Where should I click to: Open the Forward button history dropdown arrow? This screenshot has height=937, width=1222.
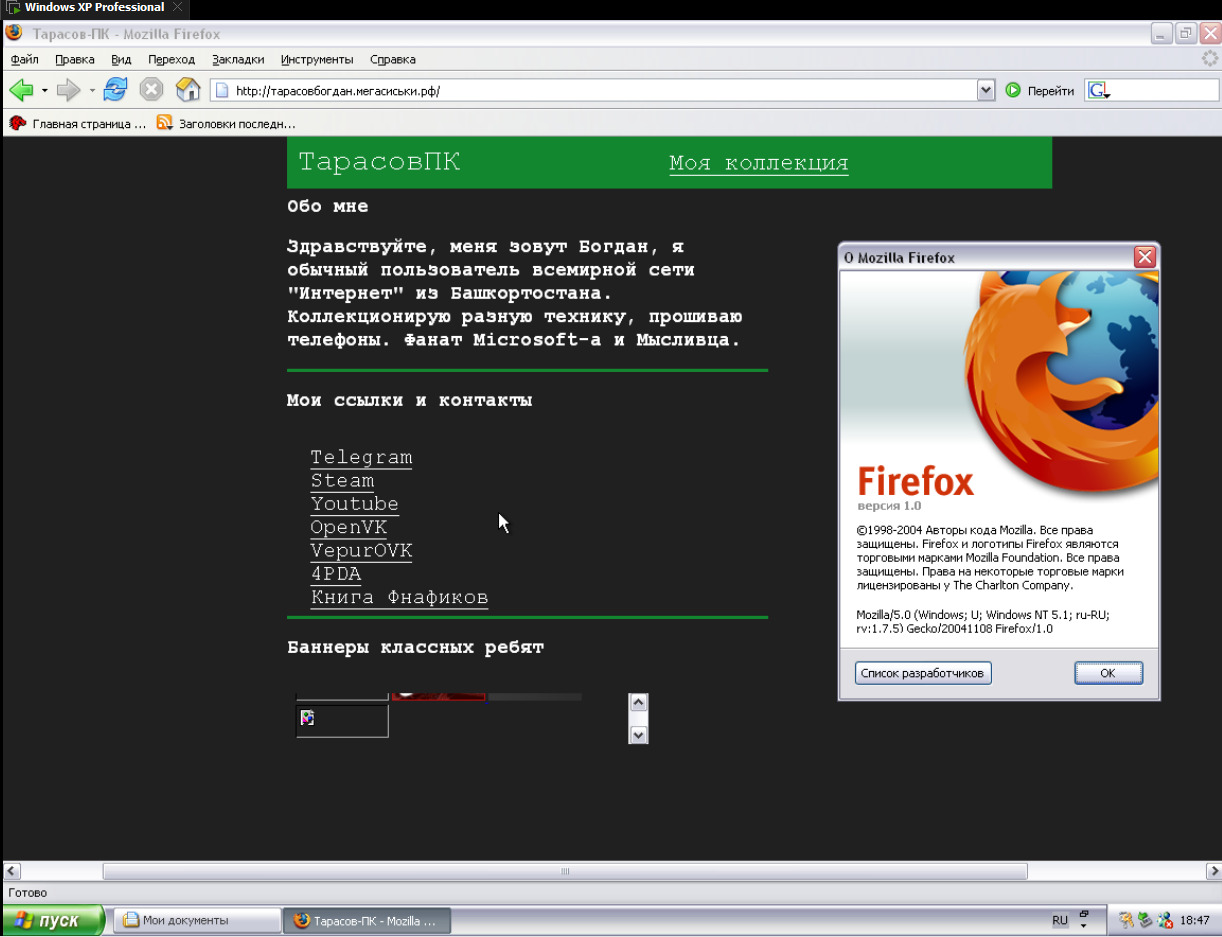[x=92, y=91]
